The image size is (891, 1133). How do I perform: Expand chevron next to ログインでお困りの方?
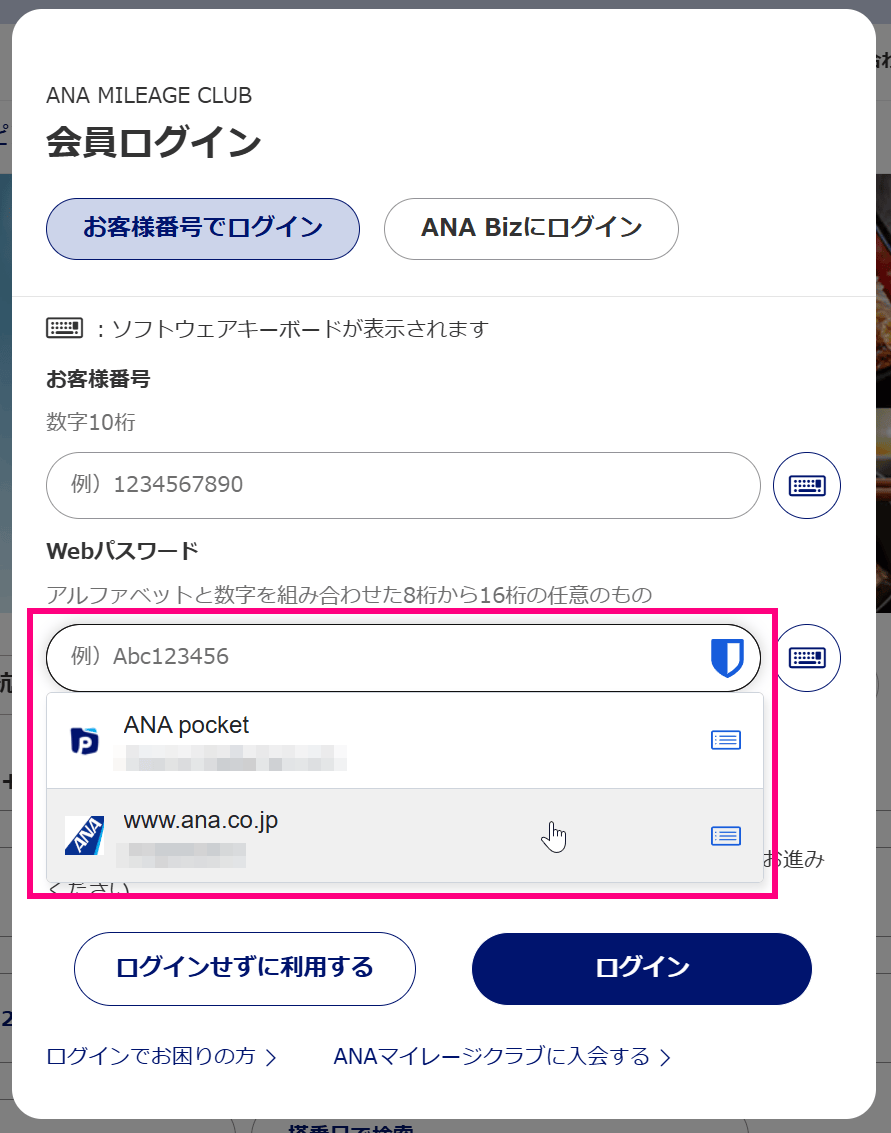pos(271,1058)
